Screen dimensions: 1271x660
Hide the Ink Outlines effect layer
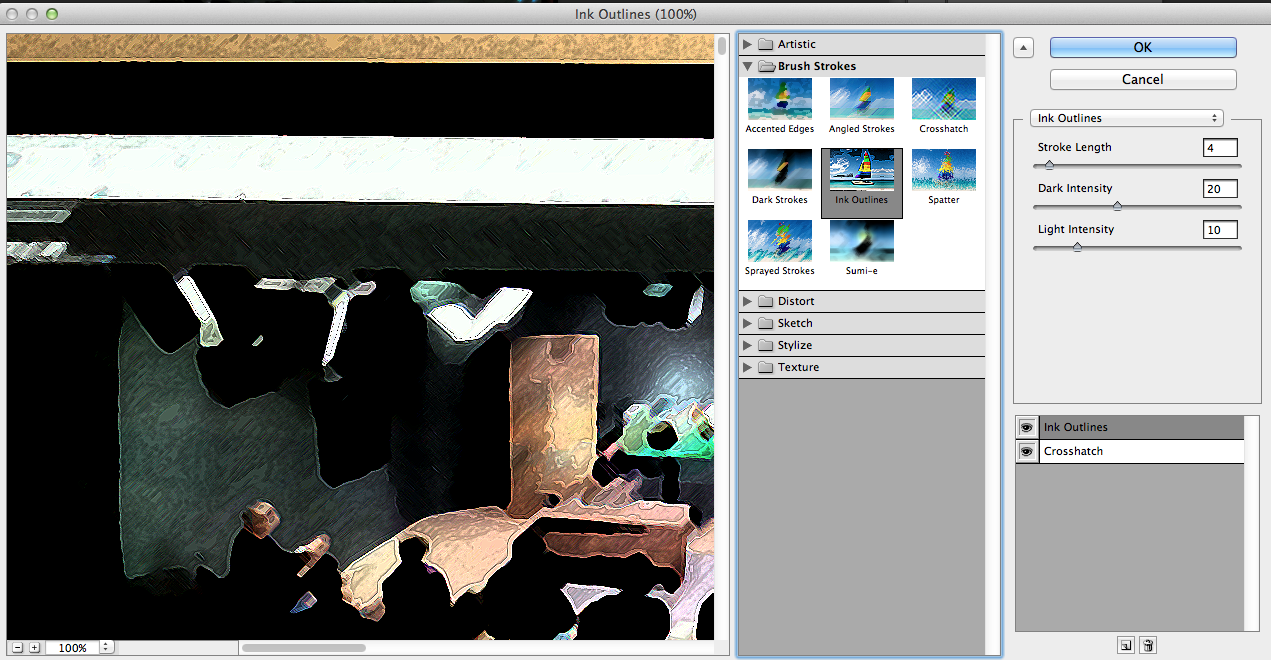coord(1026,427)
